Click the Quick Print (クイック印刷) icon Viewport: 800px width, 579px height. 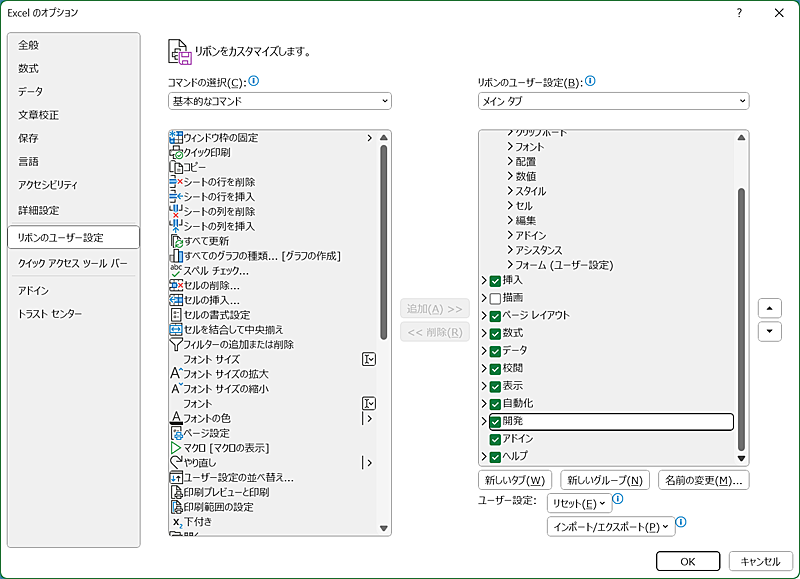point(176,153)
